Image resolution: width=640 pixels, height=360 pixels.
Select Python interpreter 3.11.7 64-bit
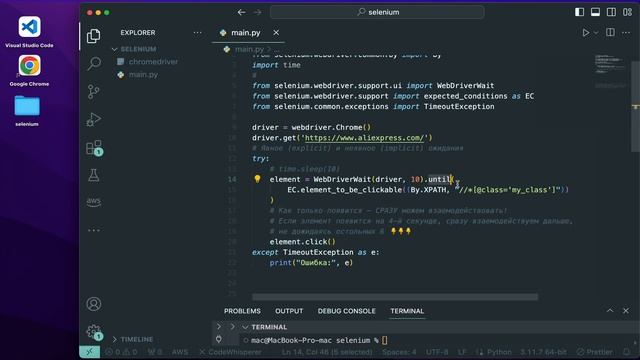(x=543, y=352)
